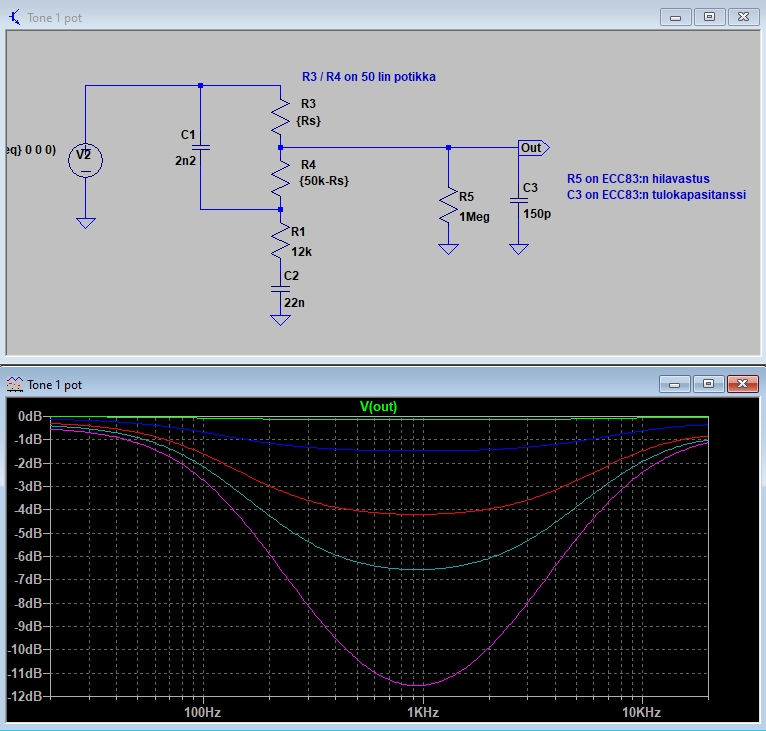Screen dimensions: 766x731
Task: Select the C2 22n capacitor symbol
Action: (281, 287)
